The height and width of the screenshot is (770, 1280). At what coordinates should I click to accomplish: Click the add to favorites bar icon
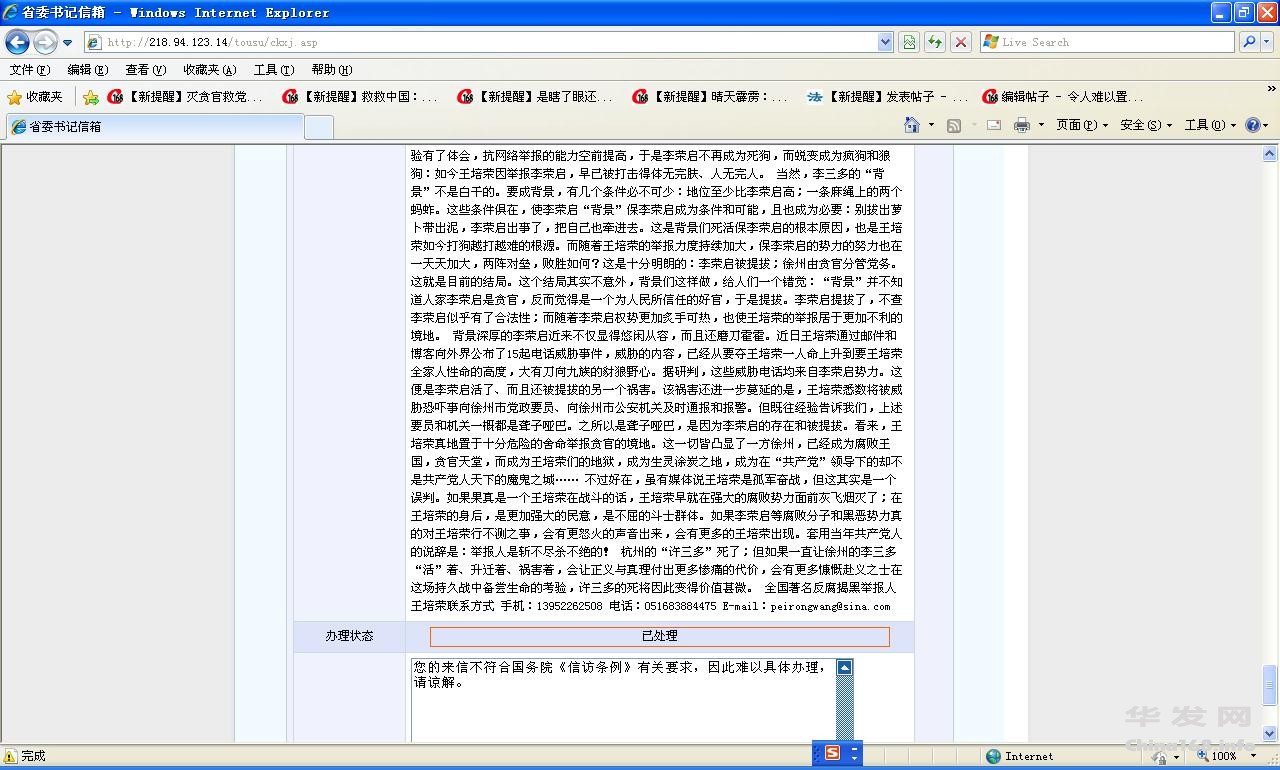coord(91,97)
